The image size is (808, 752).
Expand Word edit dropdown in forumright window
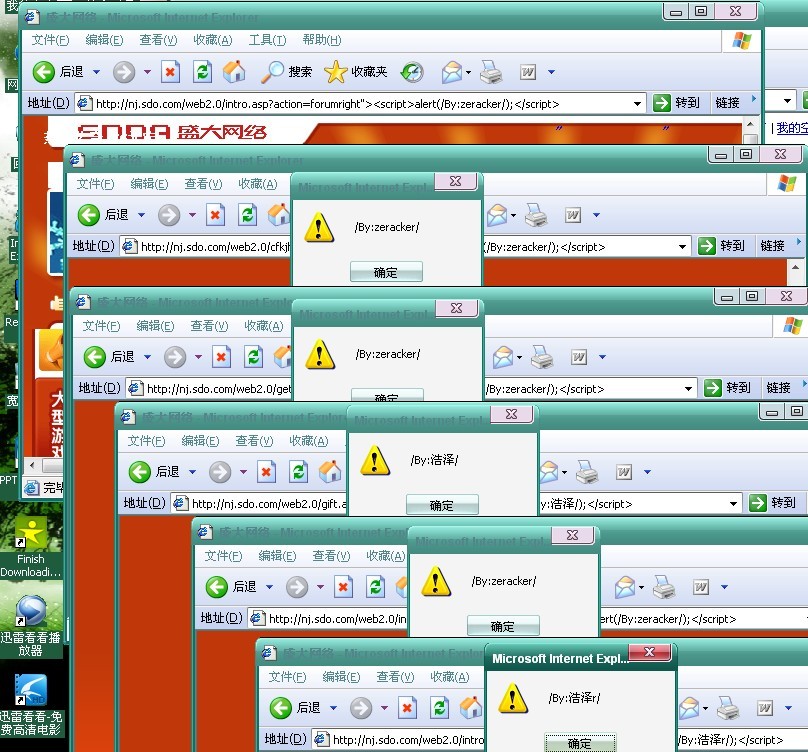tap(551, 72)
